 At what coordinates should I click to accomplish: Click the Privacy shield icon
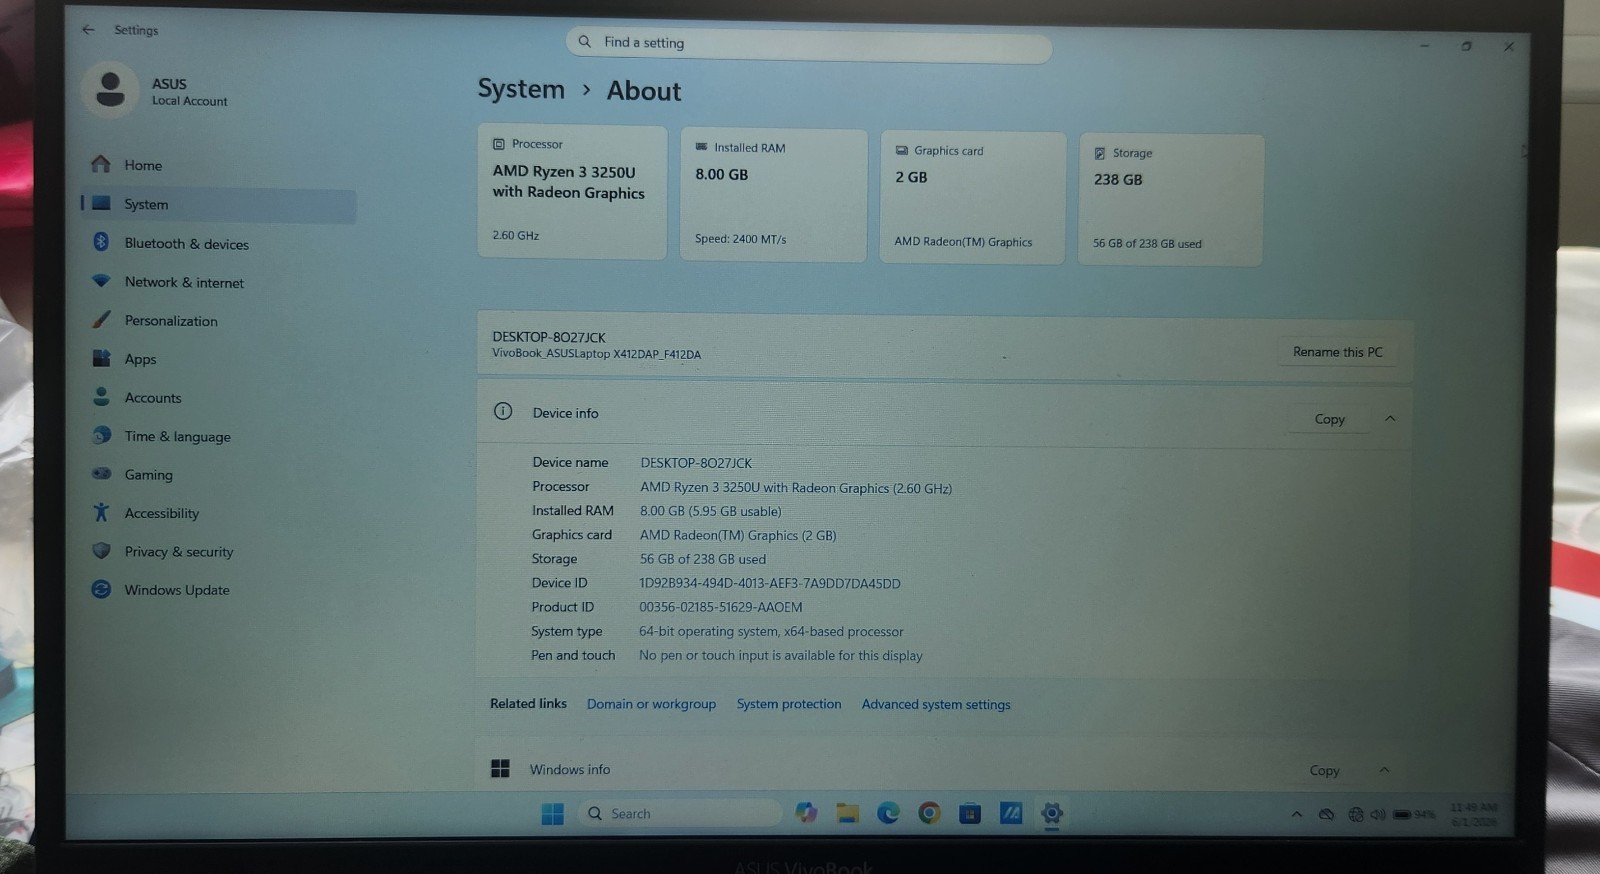point(101,550)
